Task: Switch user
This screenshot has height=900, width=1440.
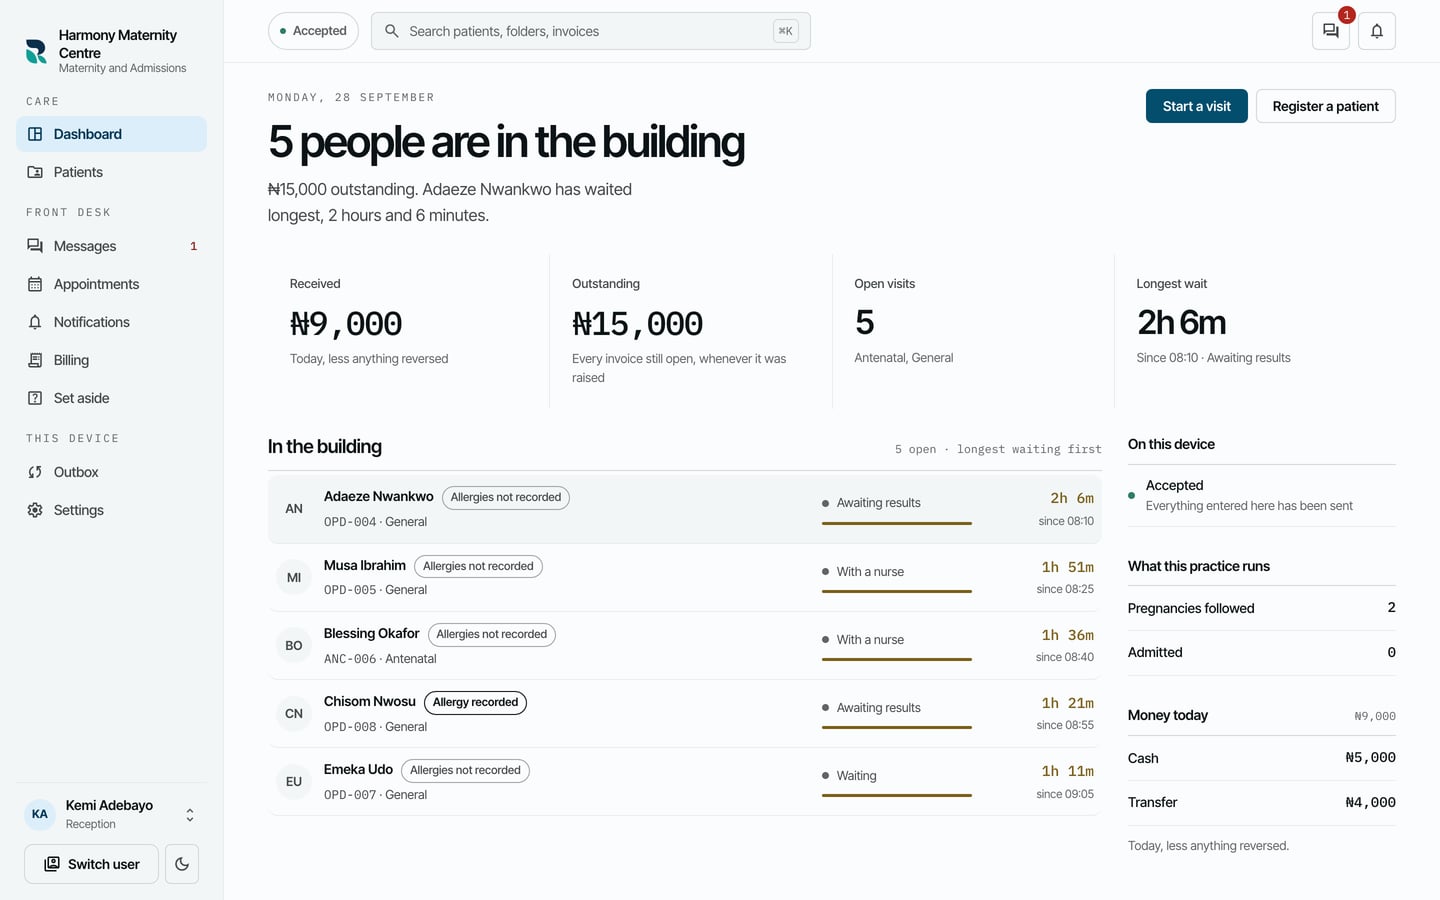Action: 91,864
